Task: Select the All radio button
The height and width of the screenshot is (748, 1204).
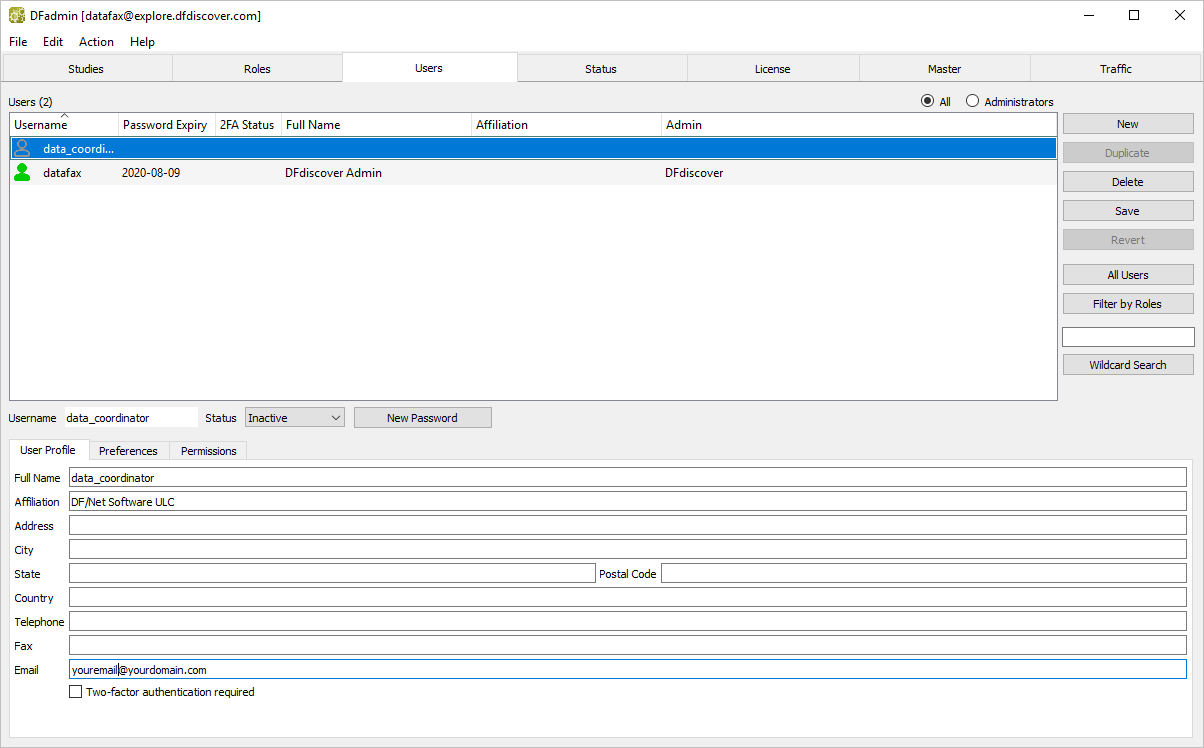Action: tap(927, 102)
